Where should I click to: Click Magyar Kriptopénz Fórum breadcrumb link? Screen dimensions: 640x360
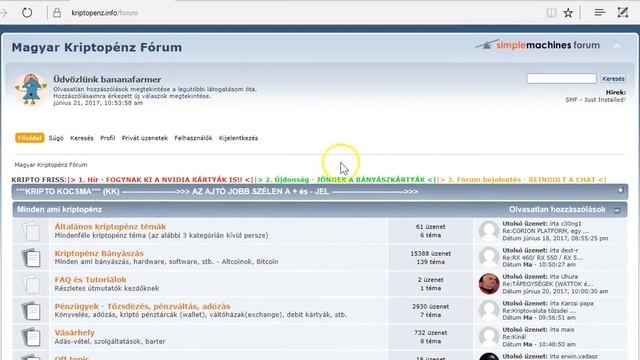[x=51, y=165]
